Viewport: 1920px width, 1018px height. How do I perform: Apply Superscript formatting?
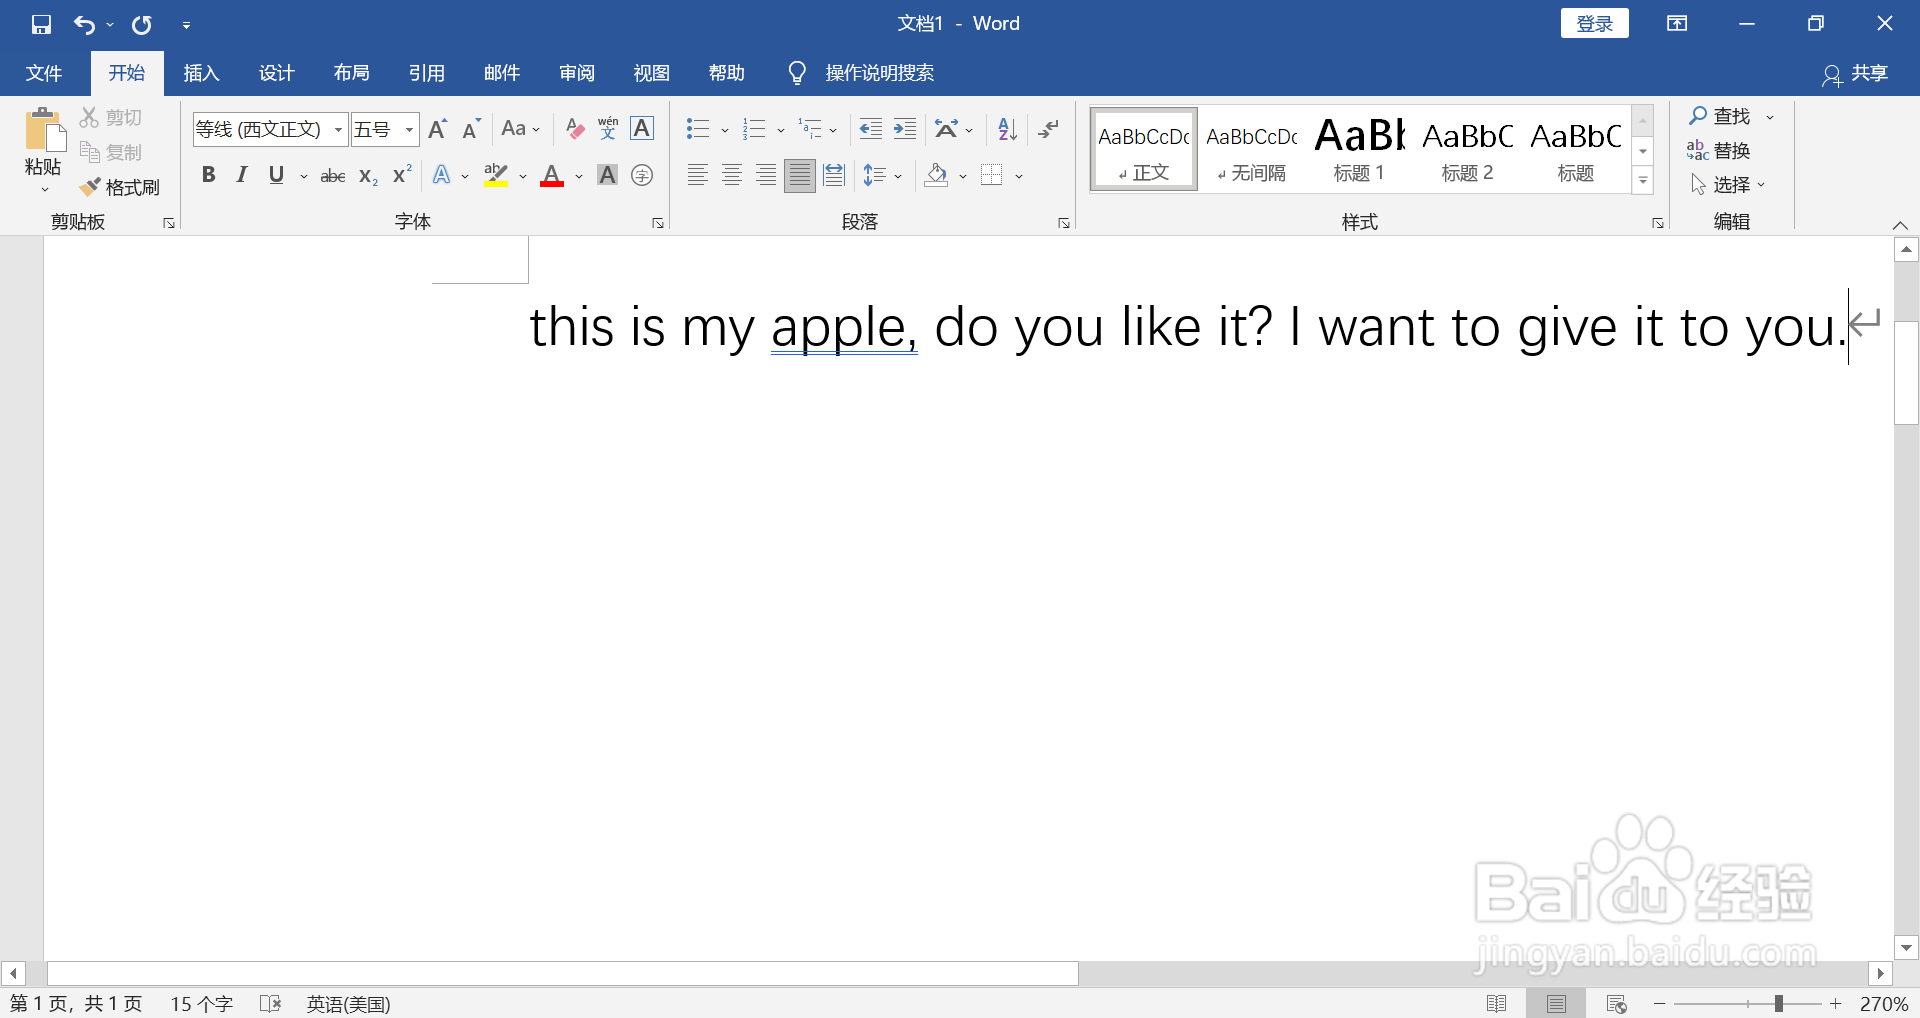pyautogui.click(x=402, y=176)
